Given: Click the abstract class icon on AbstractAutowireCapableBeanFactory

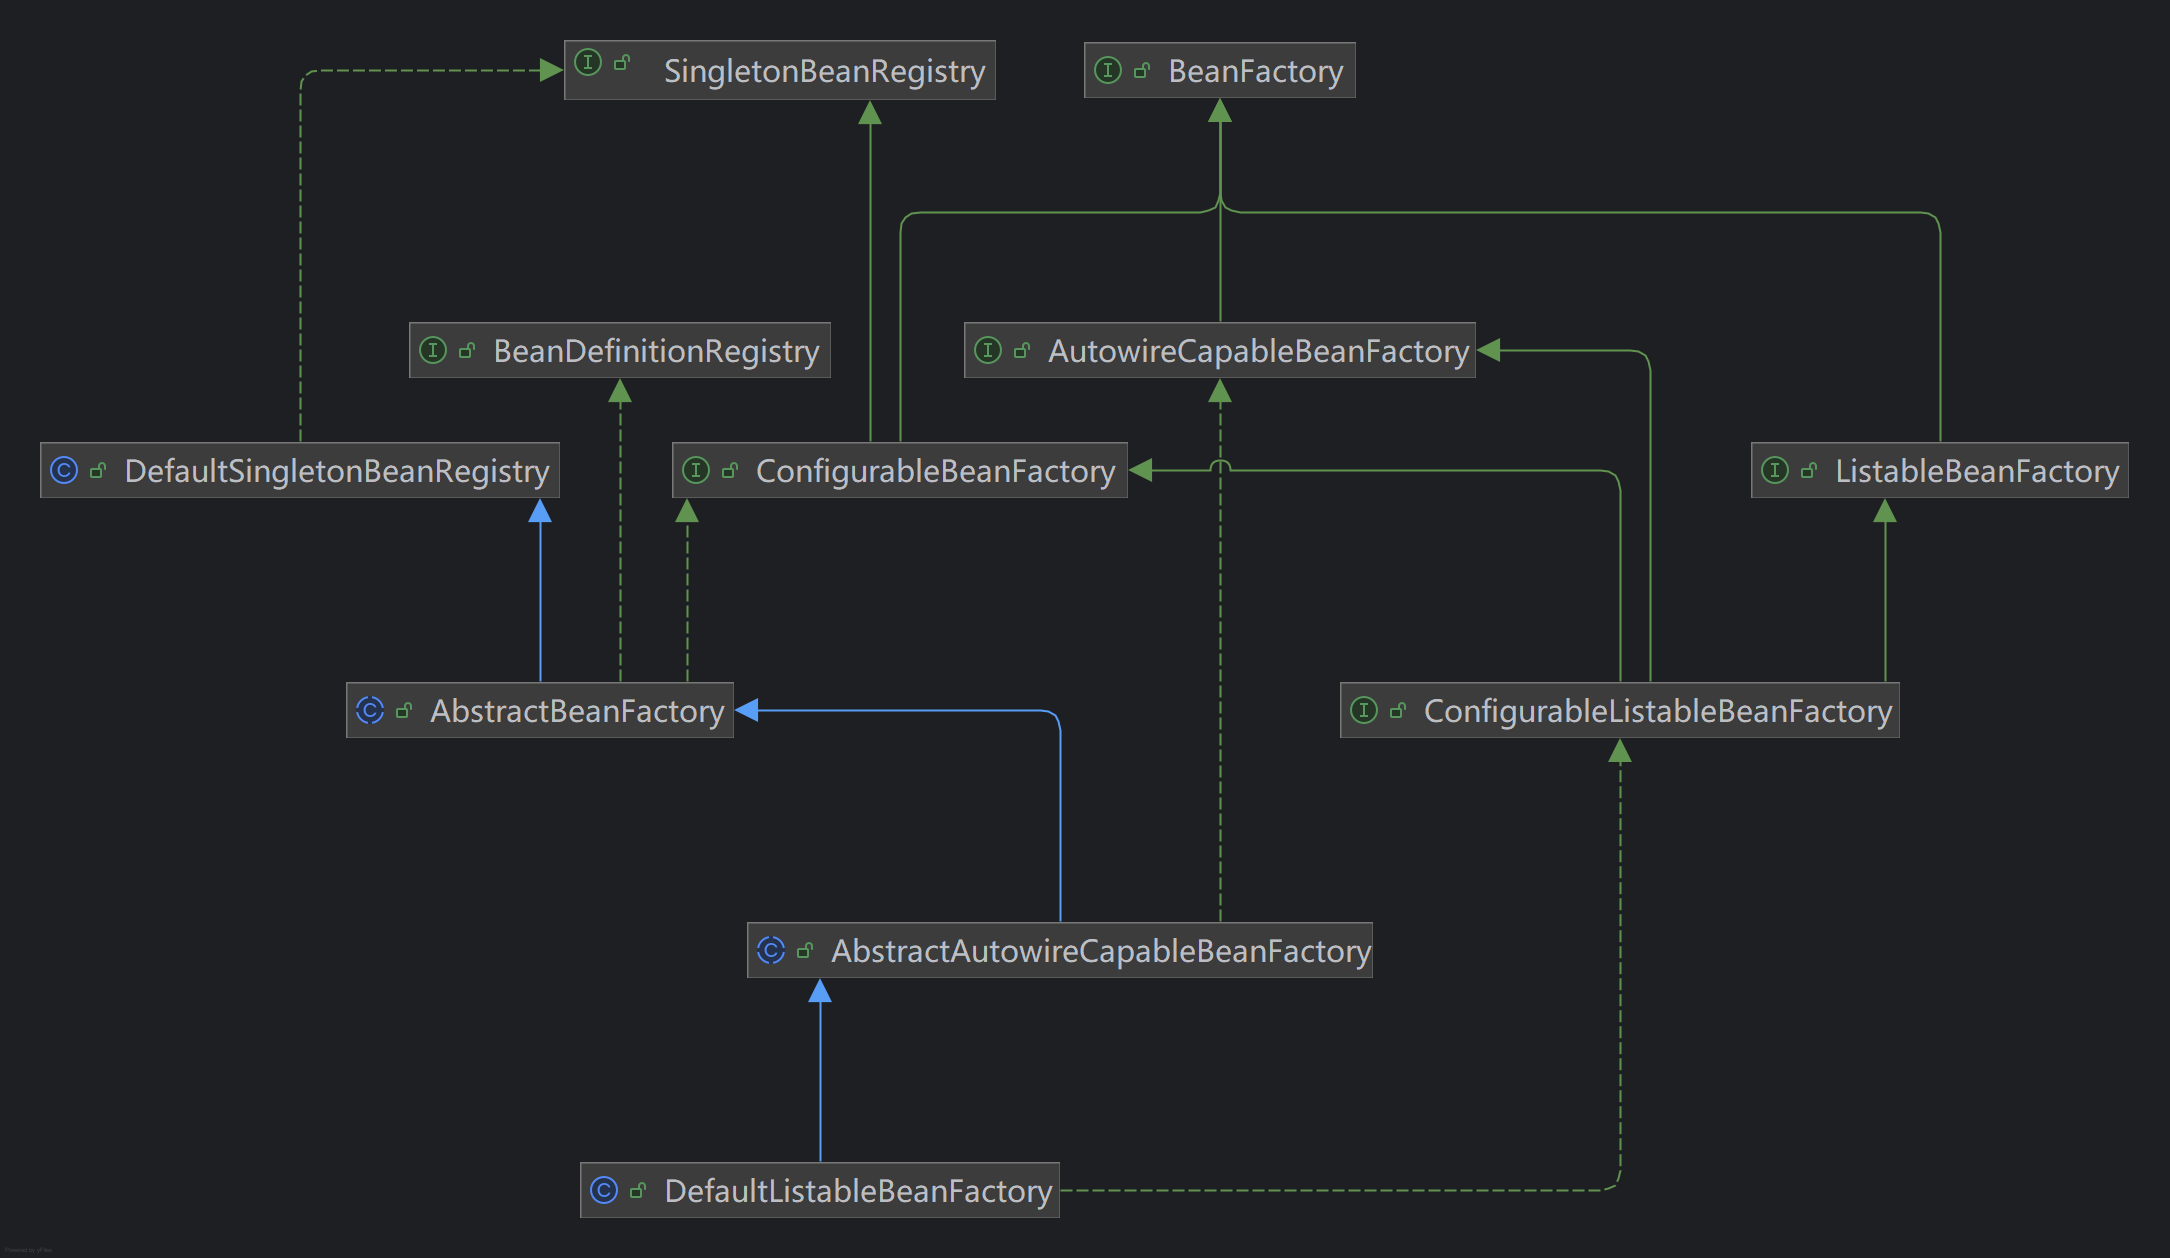Looking at the screenshot, I should point(771,950).
